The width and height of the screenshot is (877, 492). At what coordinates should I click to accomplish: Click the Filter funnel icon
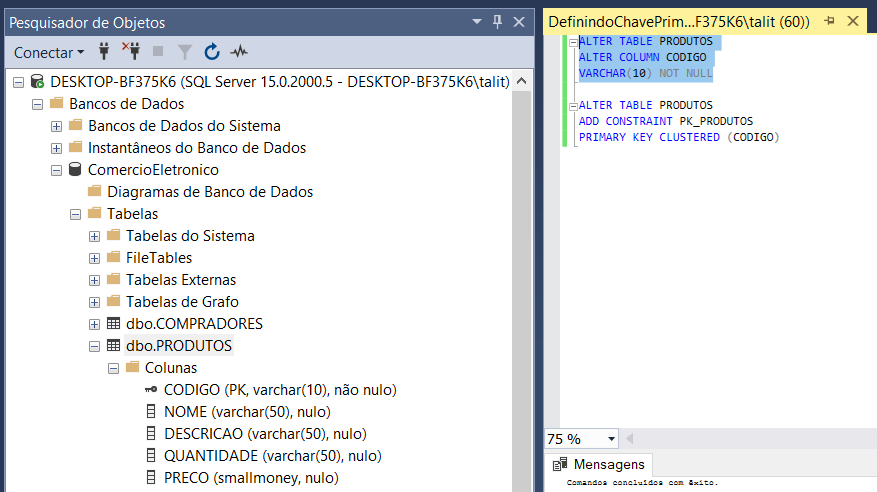pos(185,52)
